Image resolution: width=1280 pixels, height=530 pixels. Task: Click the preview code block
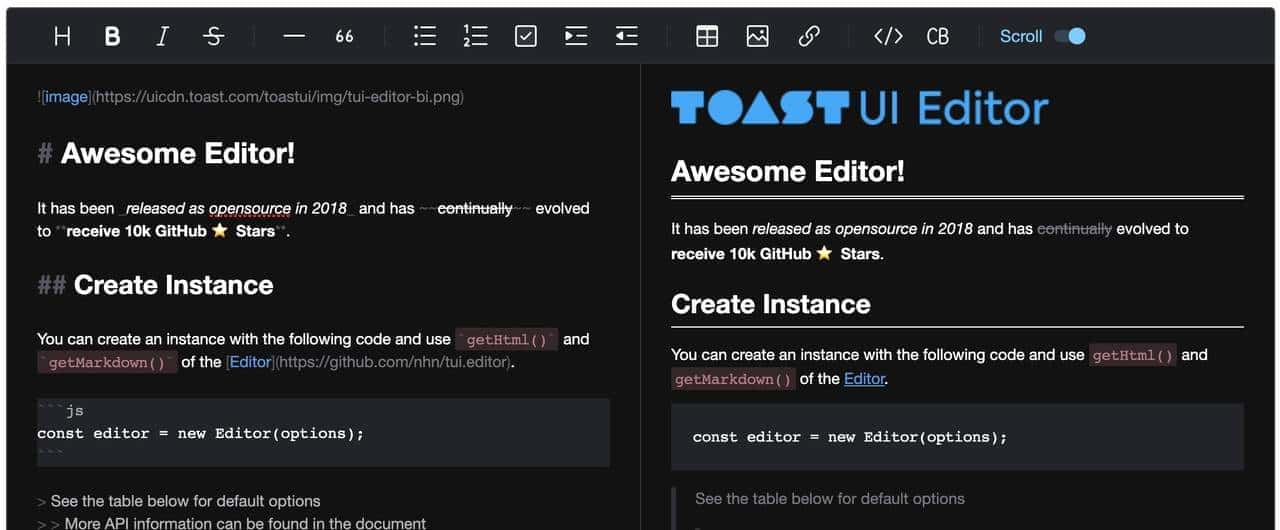pyautogui.click(x=957, y=437)
